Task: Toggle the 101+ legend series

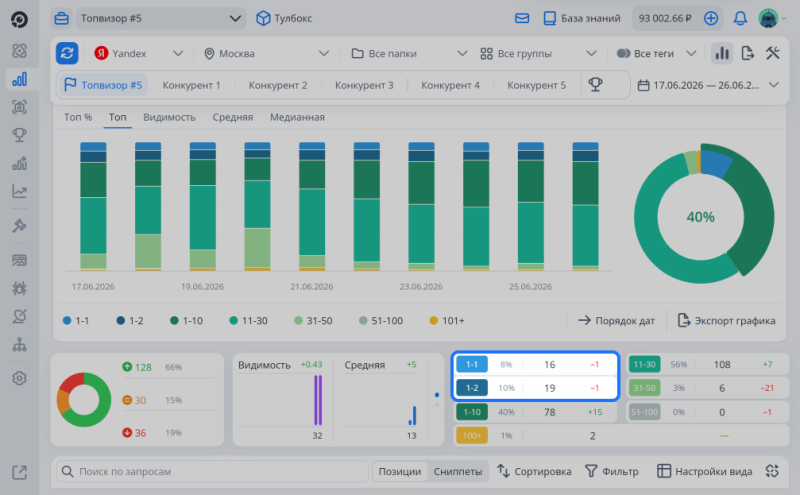Action: [x=447, y=320]
